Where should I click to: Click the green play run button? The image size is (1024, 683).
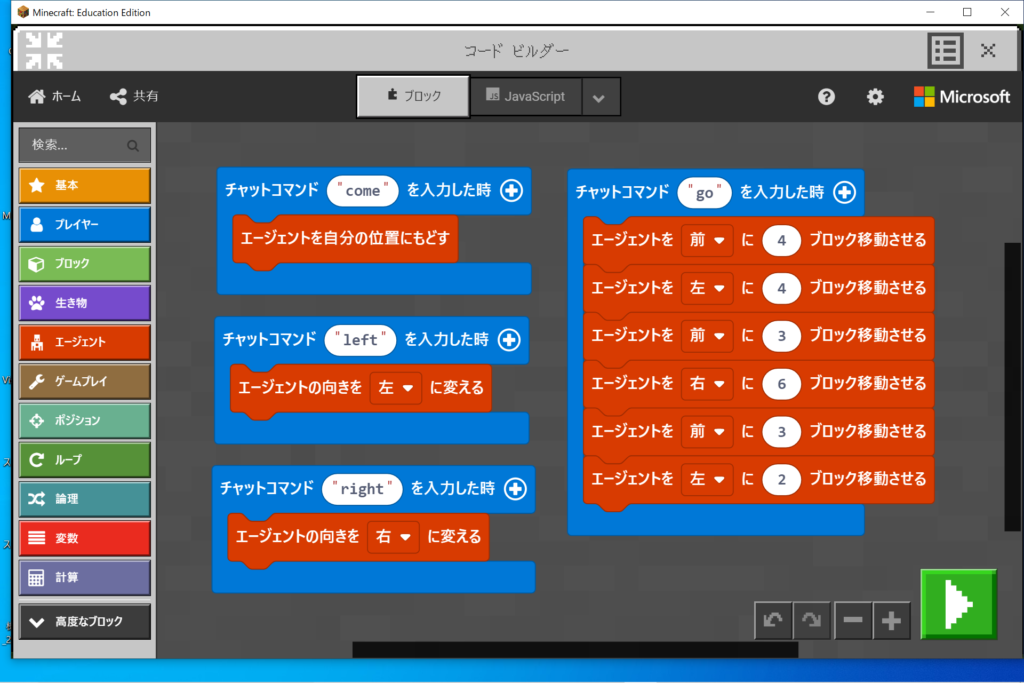[x=958, y=603]
